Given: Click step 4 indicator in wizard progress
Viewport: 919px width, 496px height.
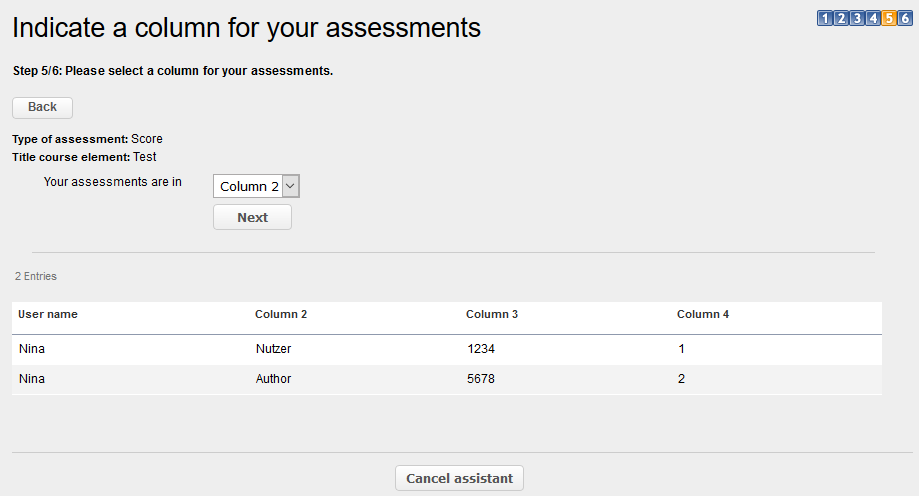Looking at the screenshot, I should pyautogui.click(x=873, y=18).
